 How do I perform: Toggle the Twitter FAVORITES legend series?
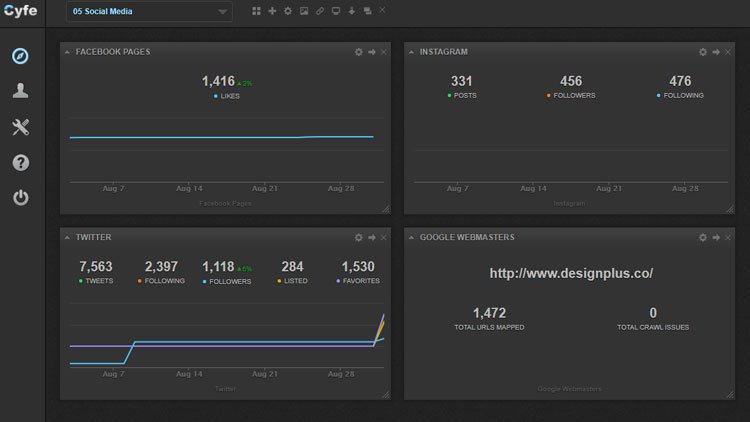pyautogui.click(x=358, y=281)
